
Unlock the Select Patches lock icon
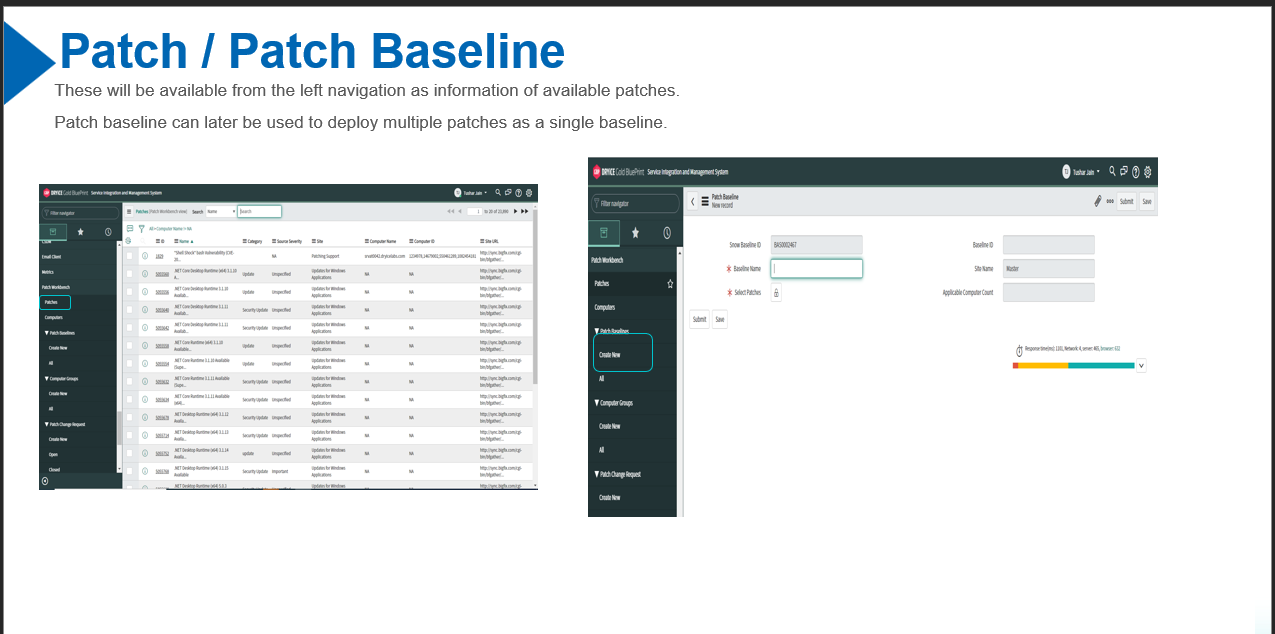click(x=777, y=293)
